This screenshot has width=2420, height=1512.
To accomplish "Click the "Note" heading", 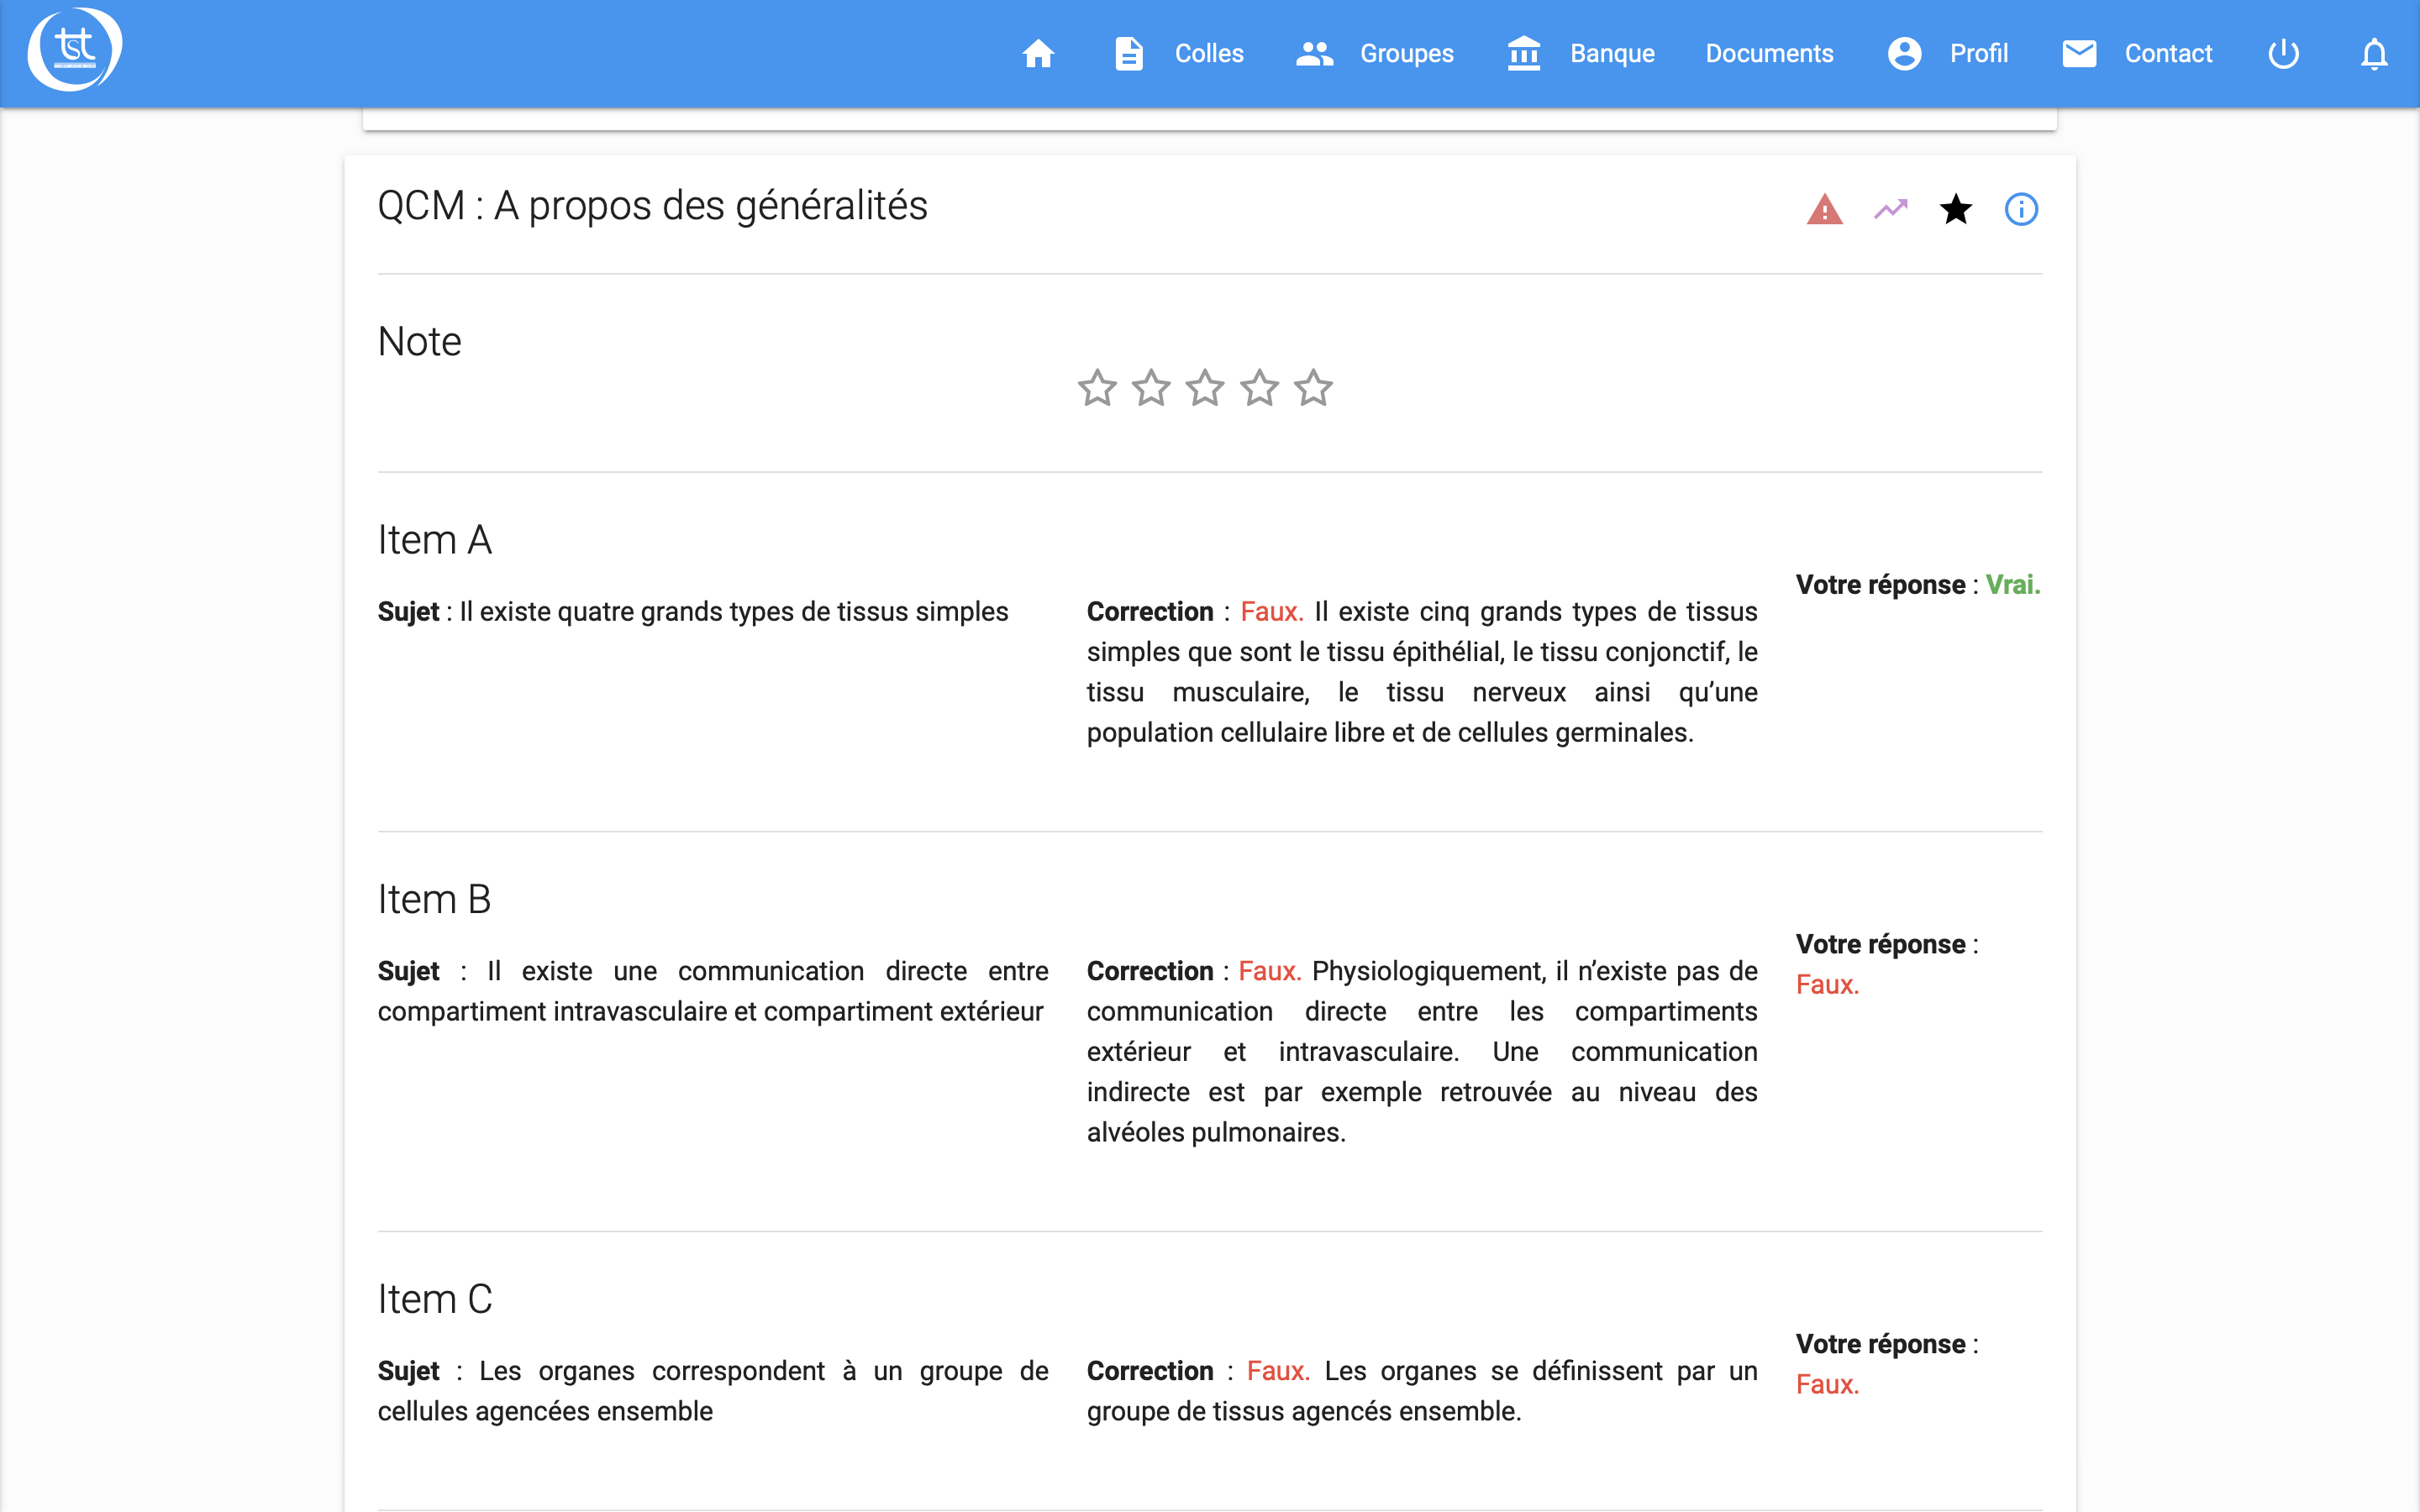I will [419, 342].
